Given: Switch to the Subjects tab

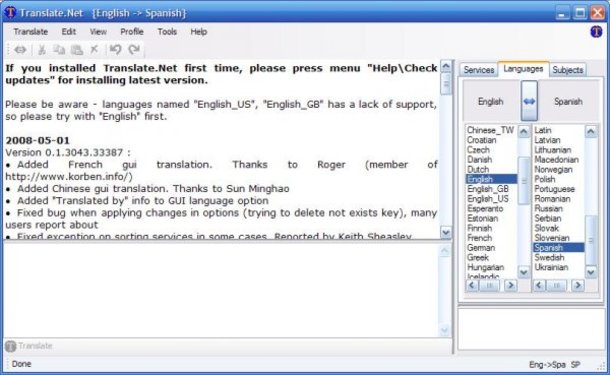Looking at the screenshot, I should pos(568,70).
